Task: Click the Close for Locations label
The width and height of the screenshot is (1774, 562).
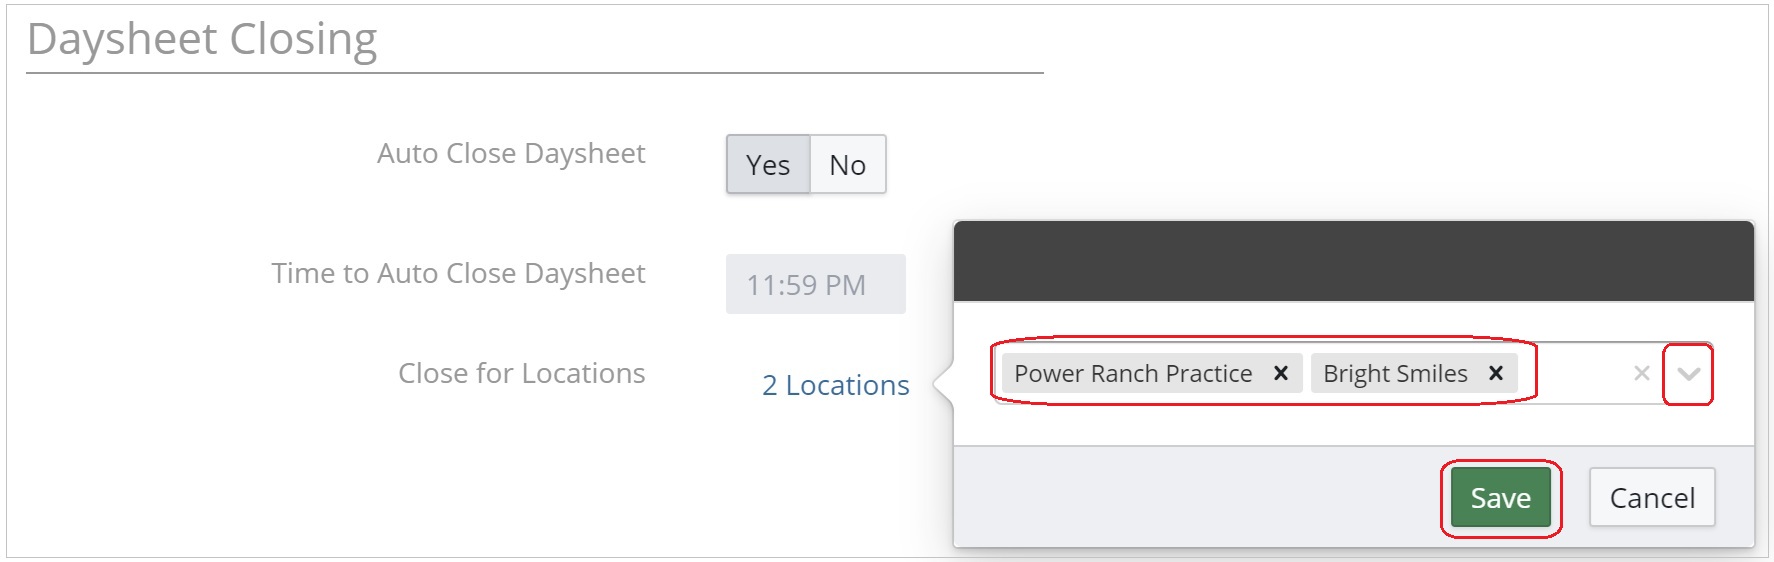Action: click(521, 373)
